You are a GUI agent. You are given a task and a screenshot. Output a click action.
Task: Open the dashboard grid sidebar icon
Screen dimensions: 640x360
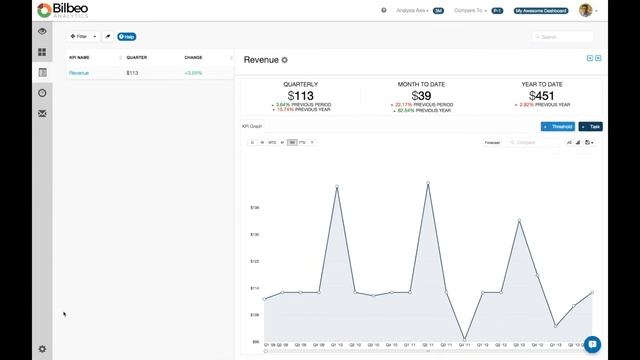tap(42, 52)
